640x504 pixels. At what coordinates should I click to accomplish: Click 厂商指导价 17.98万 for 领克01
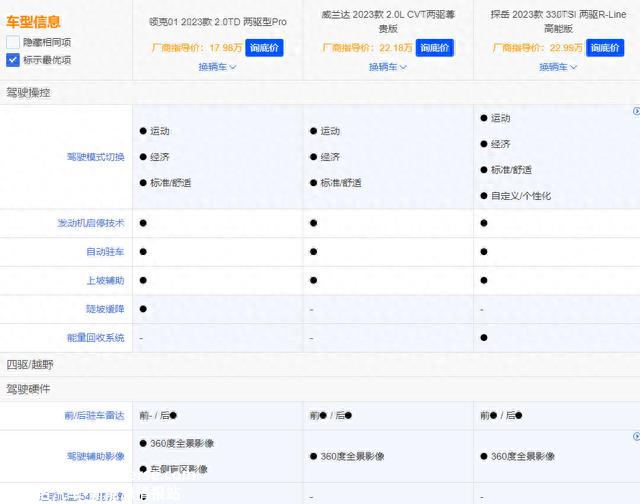point(197,48)
